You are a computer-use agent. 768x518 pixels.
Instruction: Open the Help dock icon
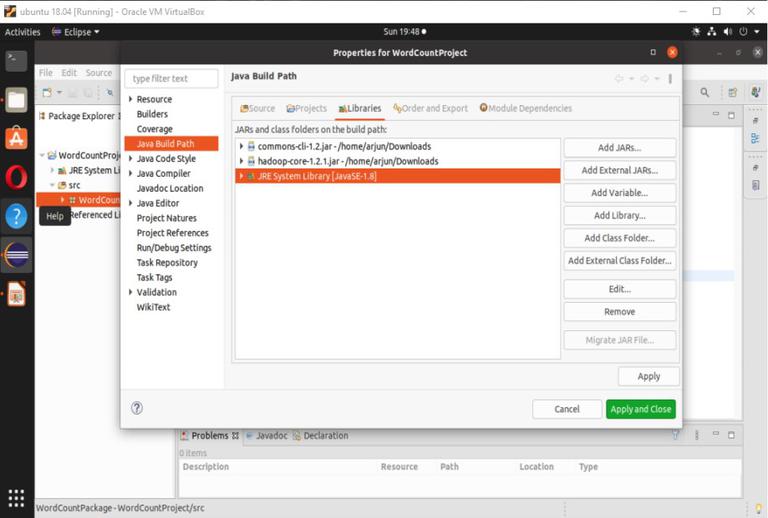pyautogui.click(x=16, y=216)
